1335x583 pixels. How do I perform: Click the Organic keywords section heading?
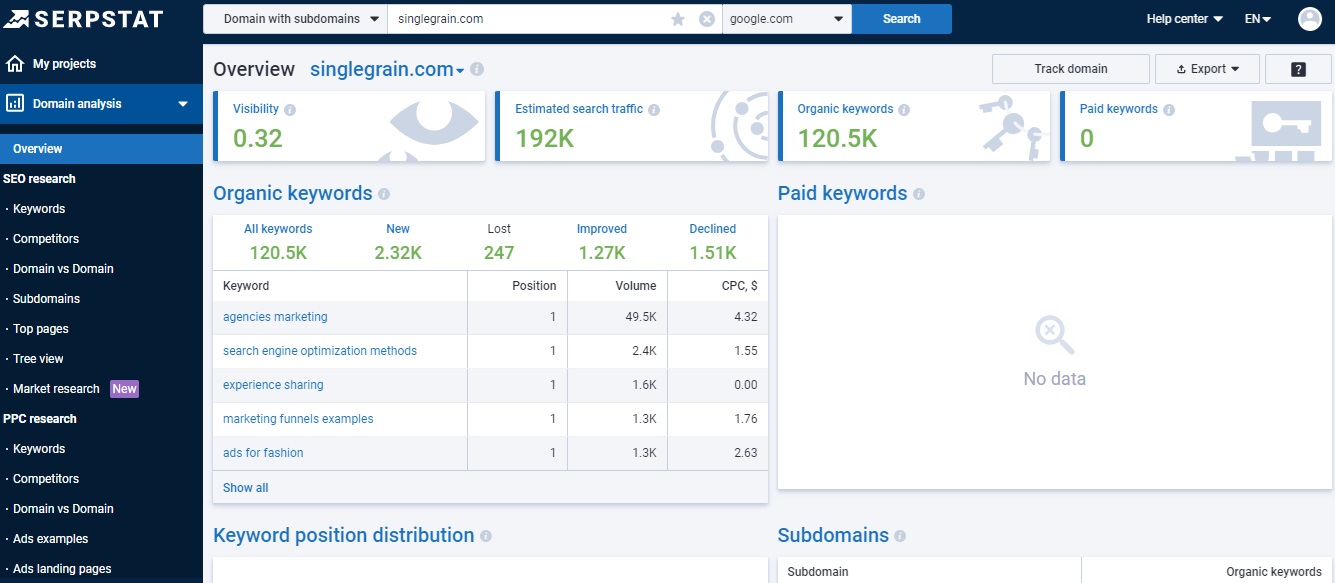click(x=293, y=194)
